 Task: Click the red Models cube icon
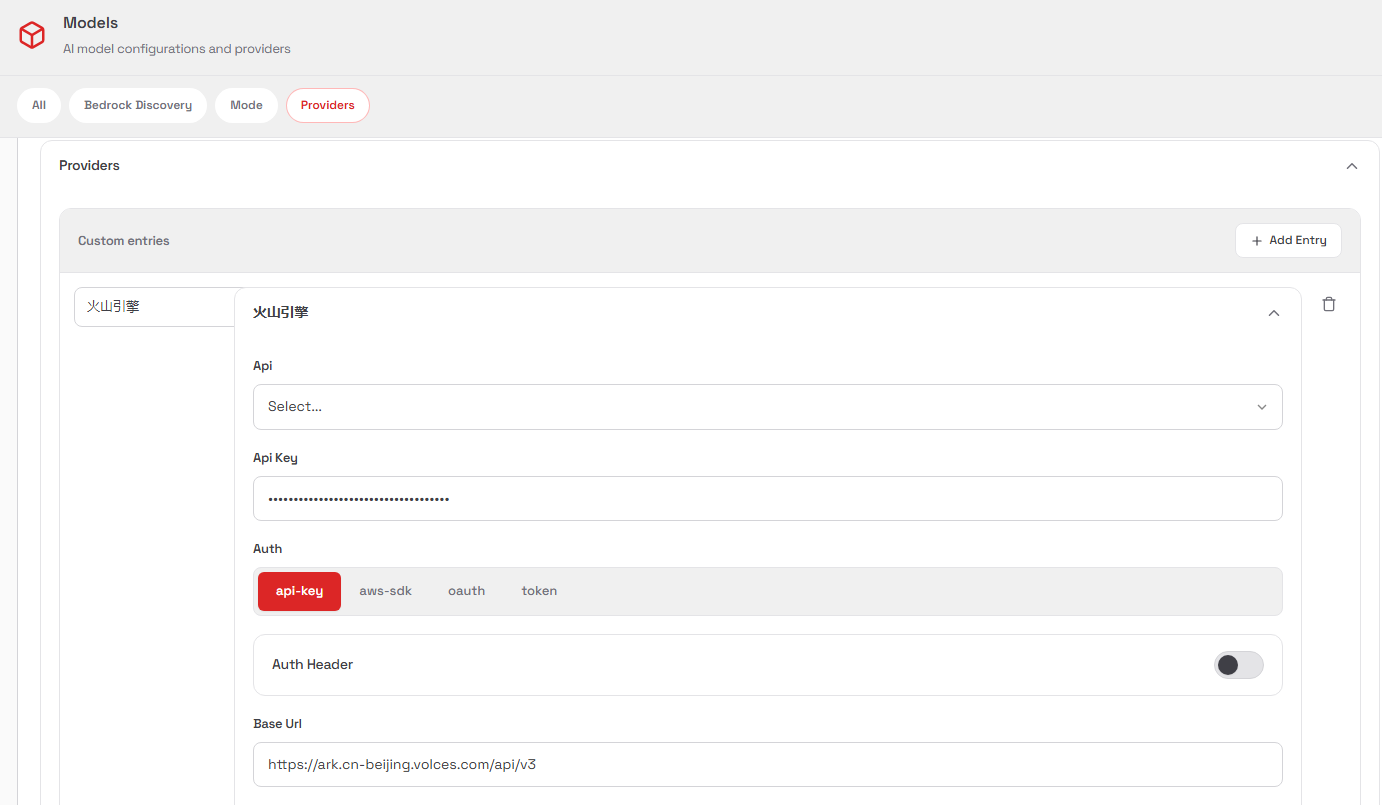[x=32, y=35]
